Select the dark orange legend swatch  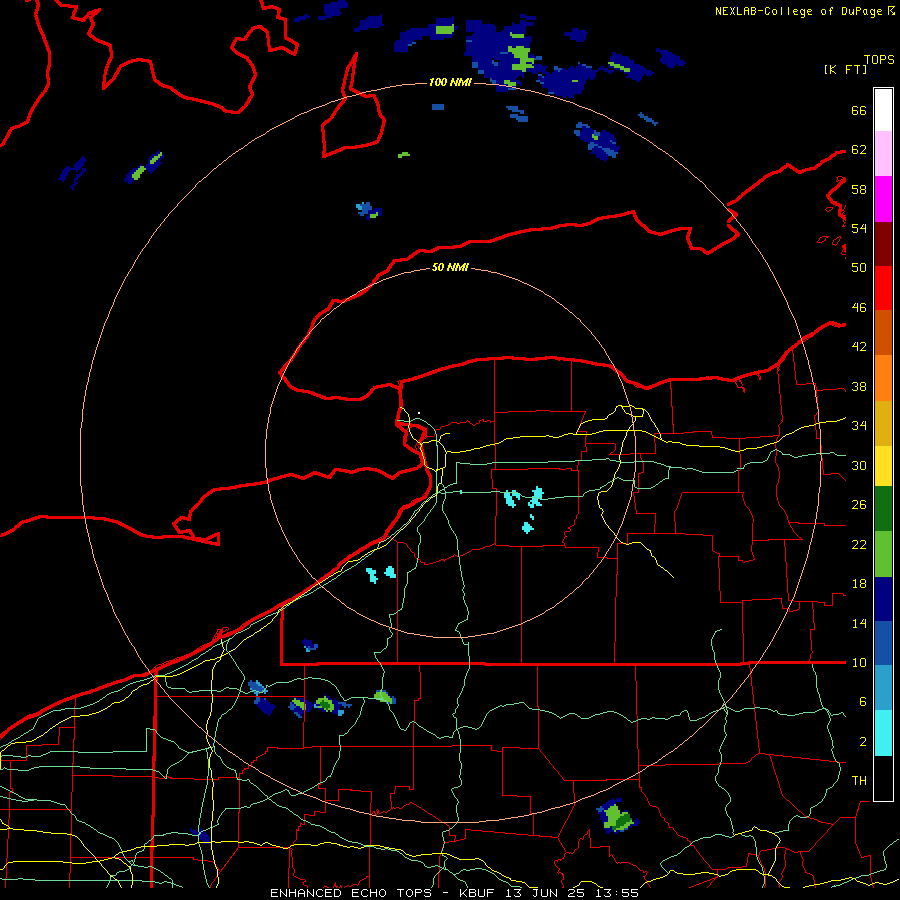883,333
